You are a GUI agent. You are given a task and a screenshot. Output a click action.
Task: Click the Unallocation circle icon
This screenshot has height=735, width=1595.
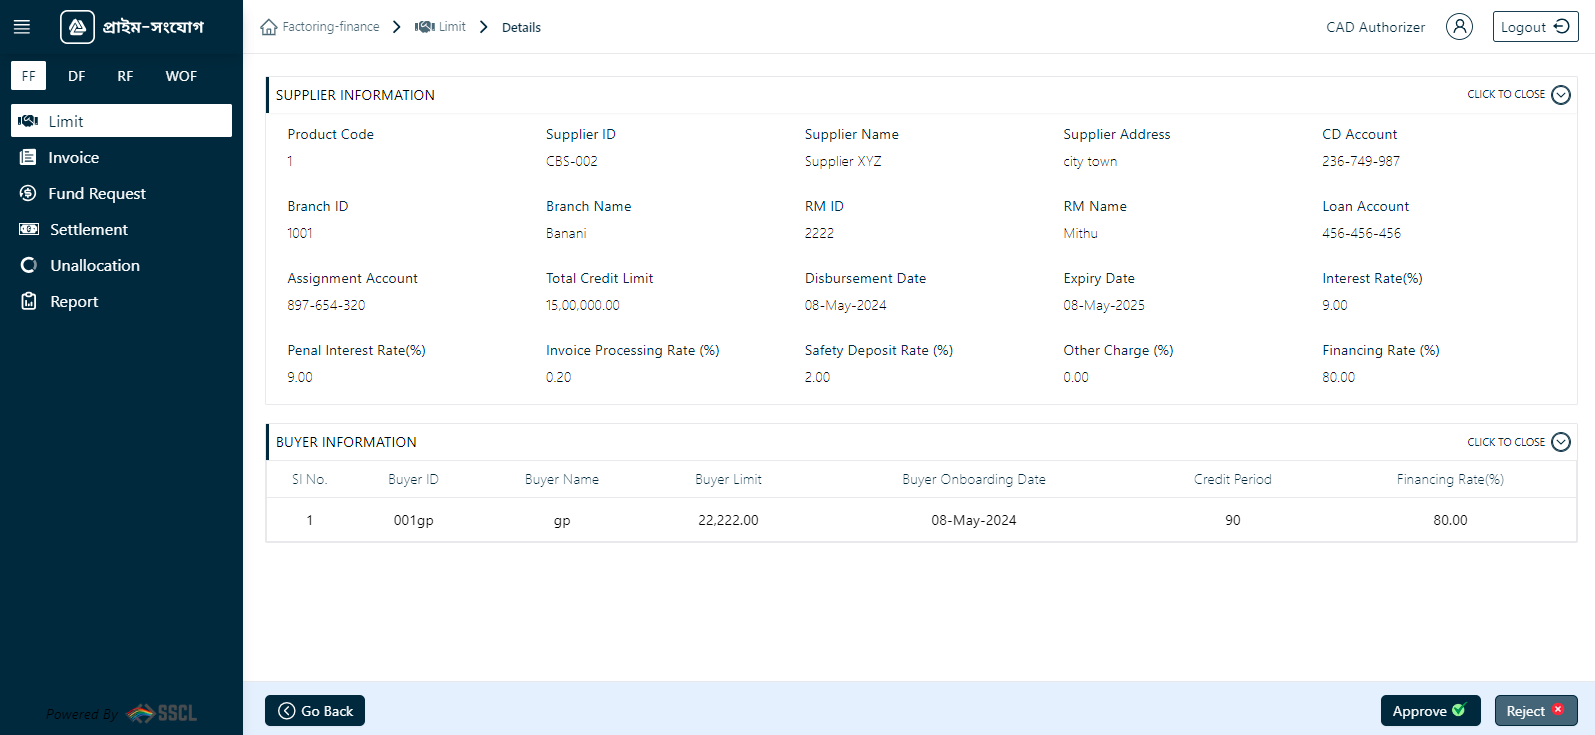[x=29, y=265]
